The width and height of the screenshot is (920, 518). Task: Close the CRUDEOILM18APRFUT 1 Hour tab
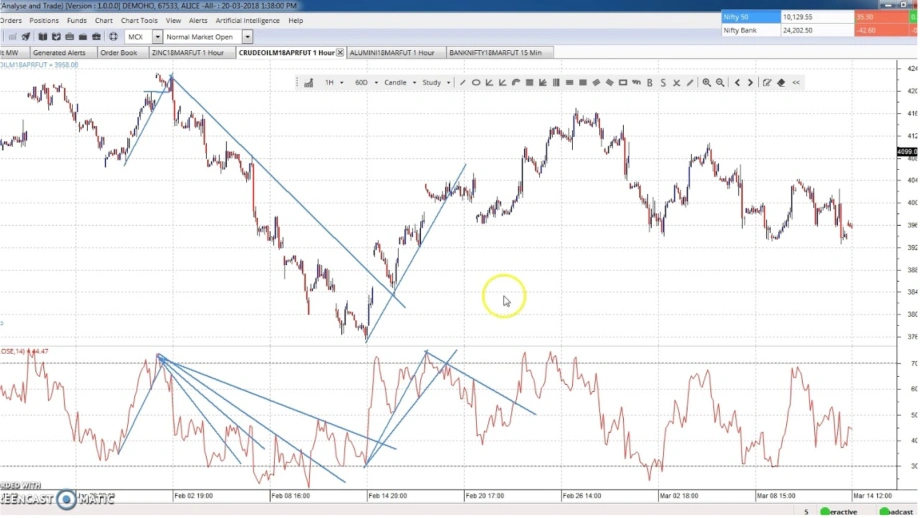[340, 52]
